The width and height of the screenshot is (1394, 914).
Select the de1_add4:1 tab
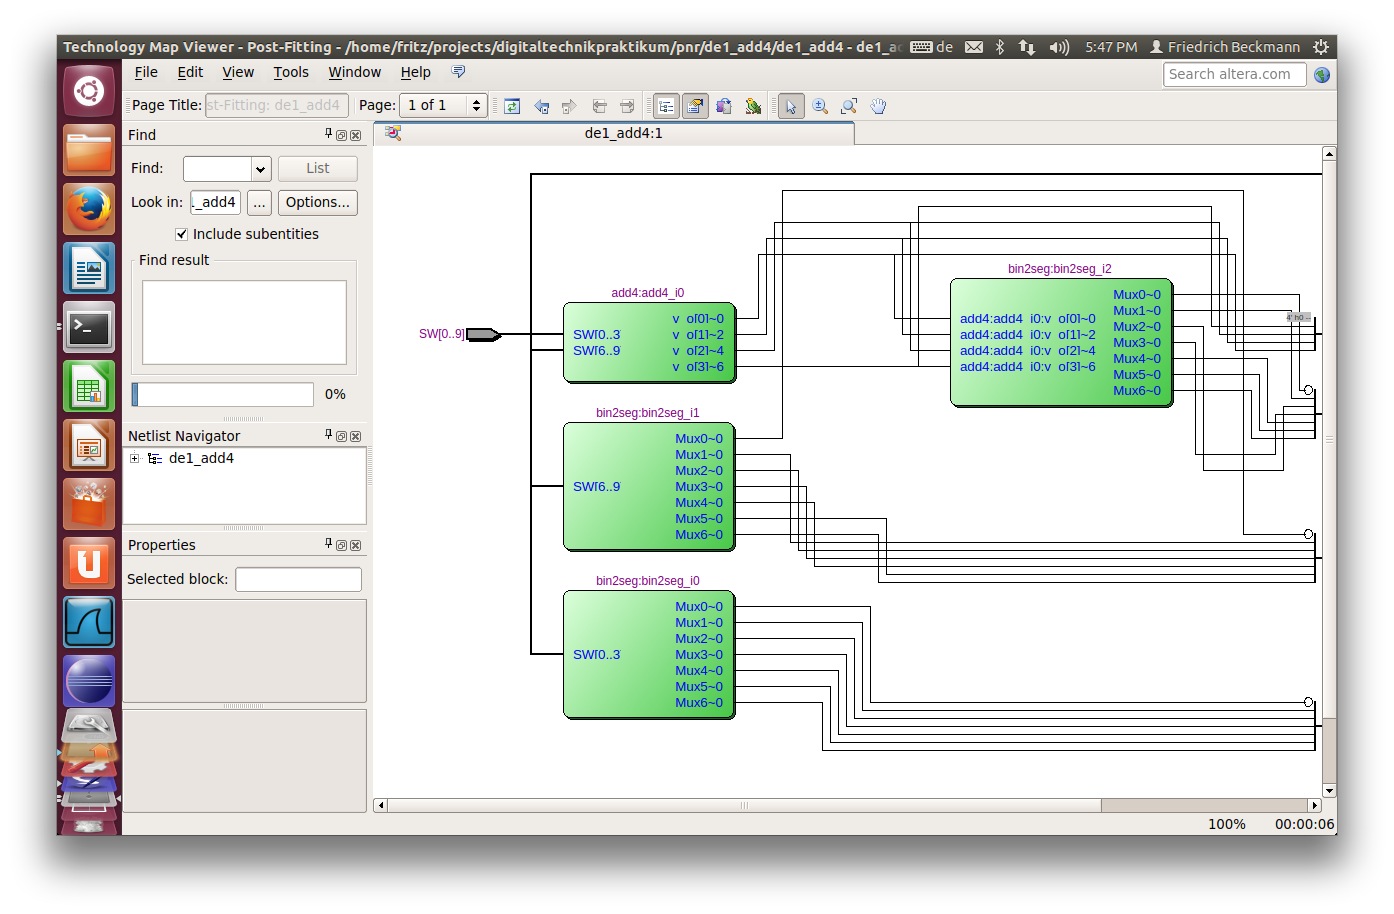click(622, 133)
